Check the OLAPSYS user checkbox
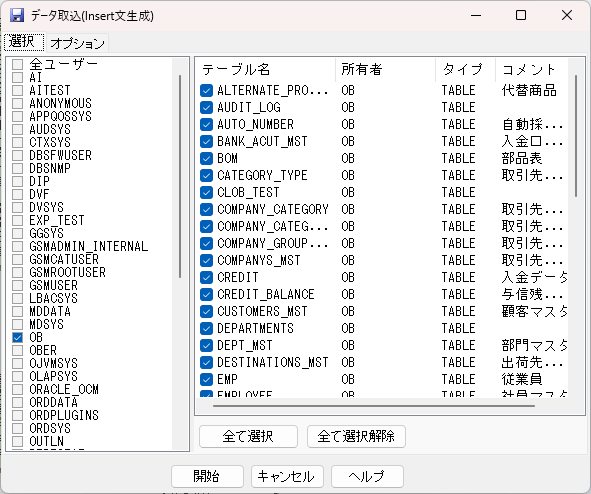Screen dimensions: 591x494 click(x=17, y=376)
